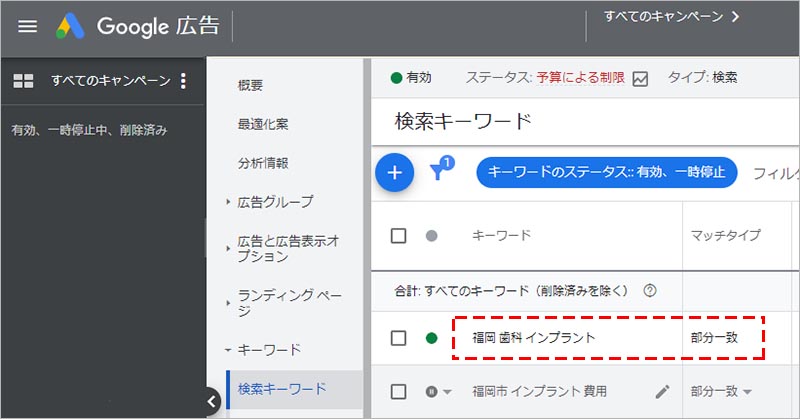Click the keyword status filter chip
Image resolution: width=800 pixels, height=419 pixels.
coord(606,172)
